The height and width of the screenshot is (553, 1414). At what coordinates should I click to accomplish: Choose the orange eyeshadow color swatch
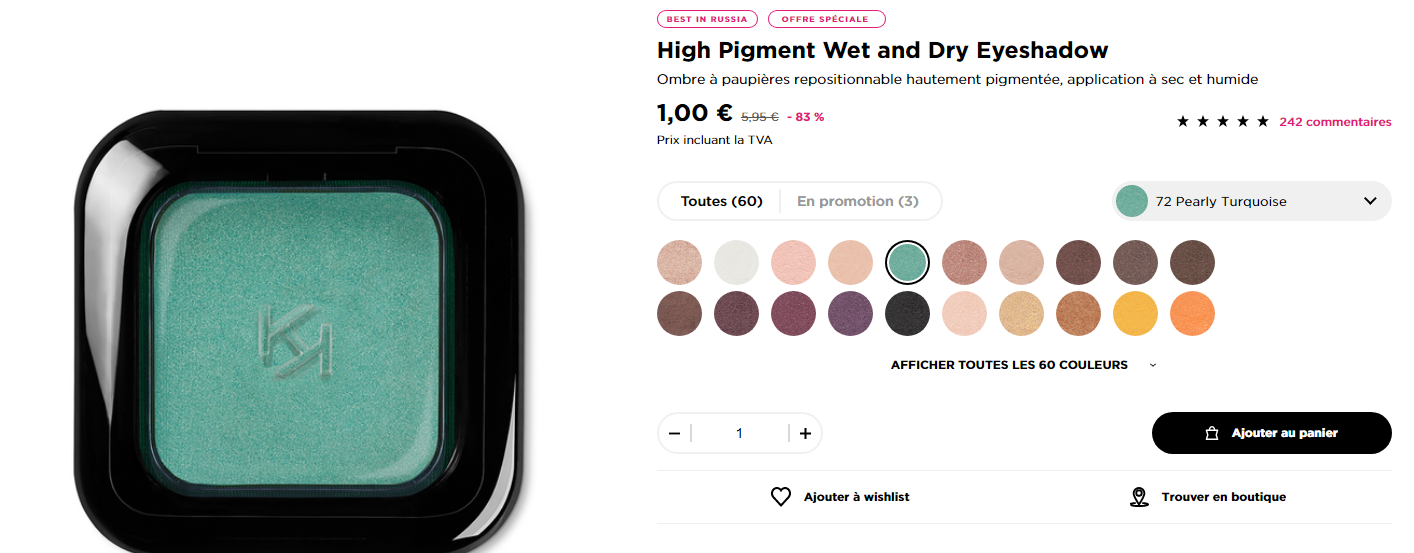(1192, 314)
